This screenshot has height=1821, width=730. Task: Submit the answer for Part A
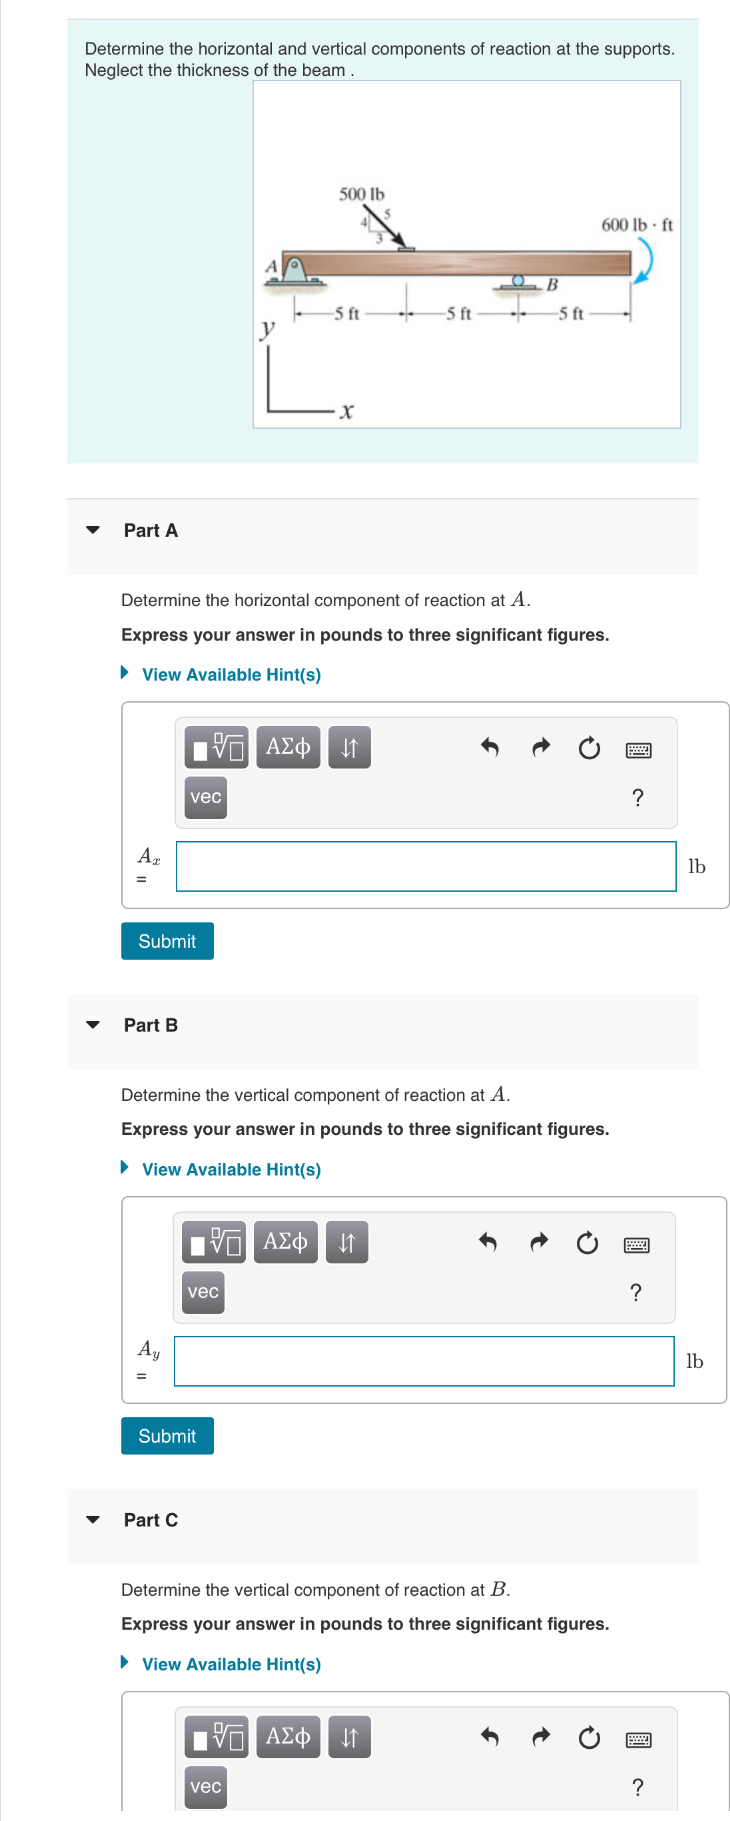(x=167, y=940)
